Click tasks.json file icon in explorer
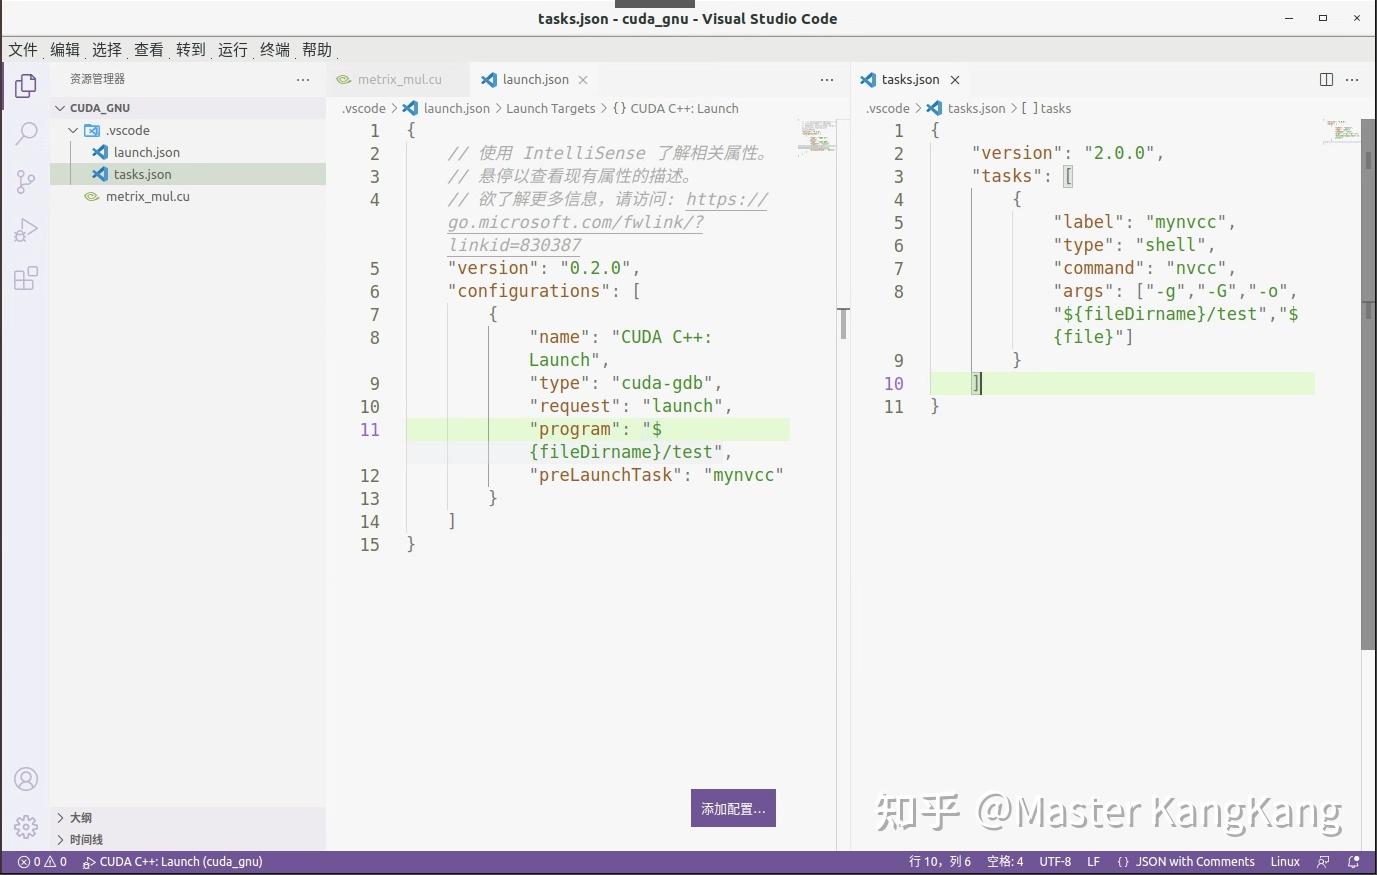 (x=100, y=174)
